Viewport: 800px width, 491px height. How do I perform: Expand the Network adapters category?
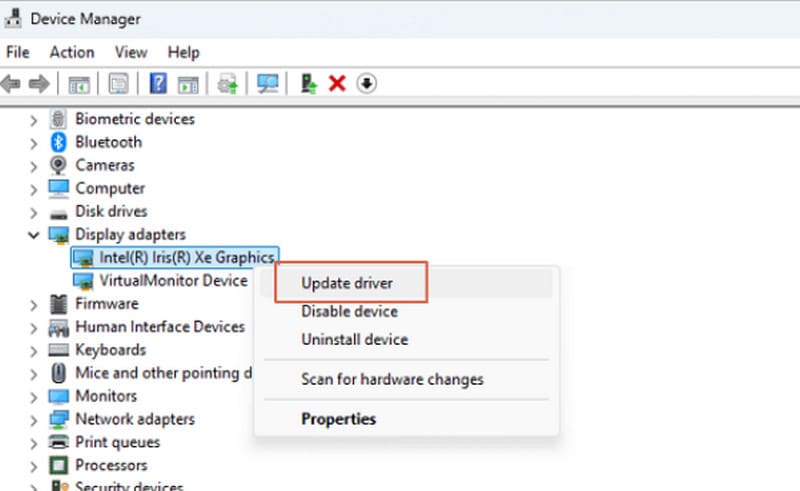pyautogui.click(x=34, y=419)
